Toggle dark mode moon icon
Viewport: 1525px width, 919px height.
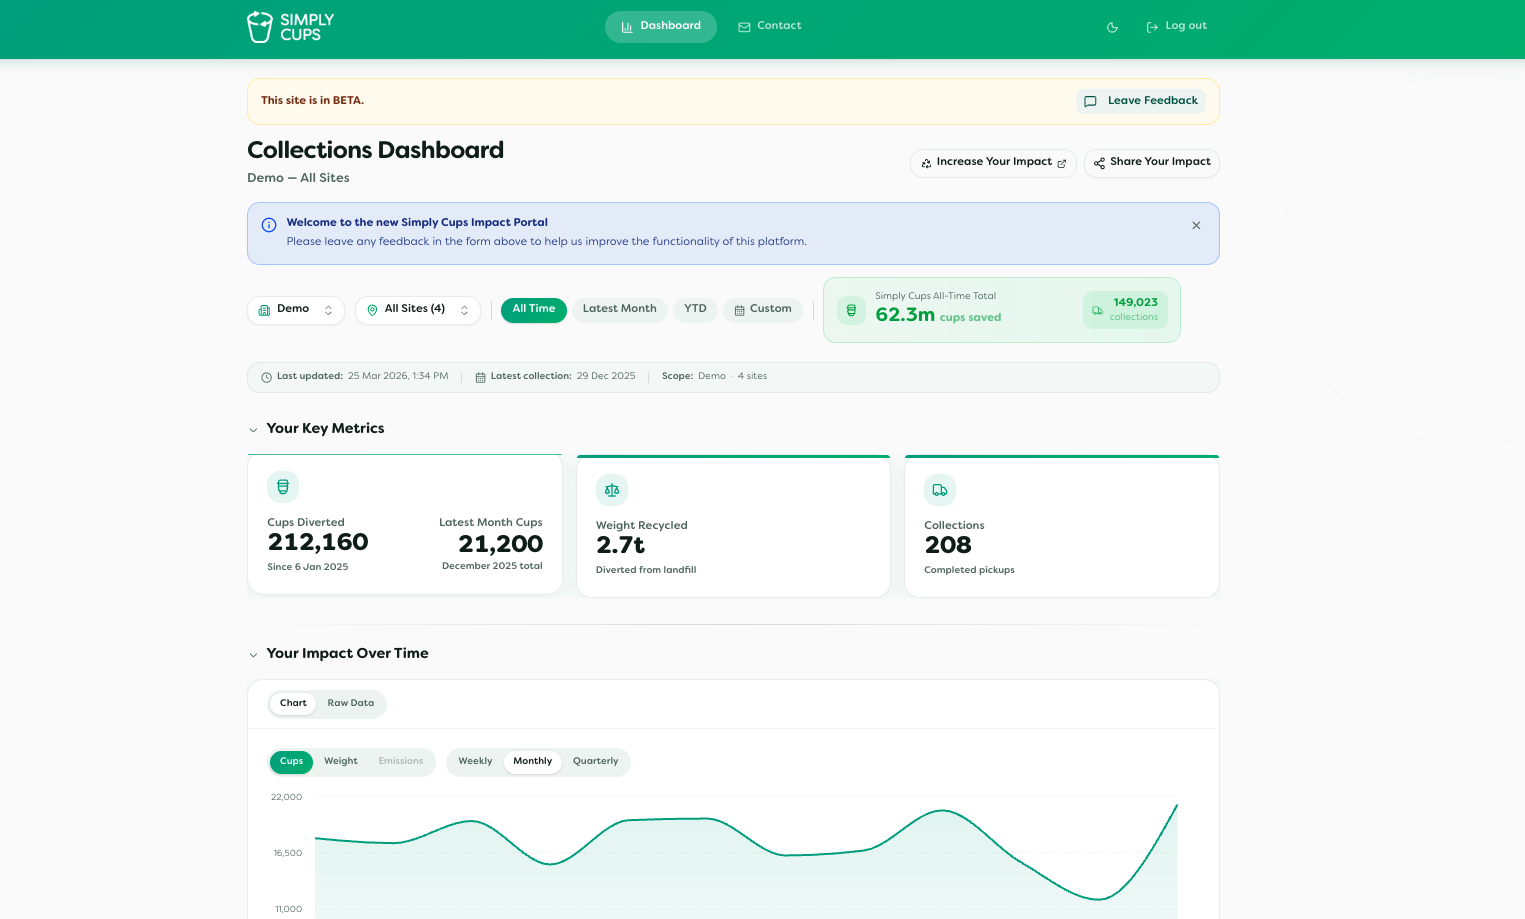tap(1112, 27)
